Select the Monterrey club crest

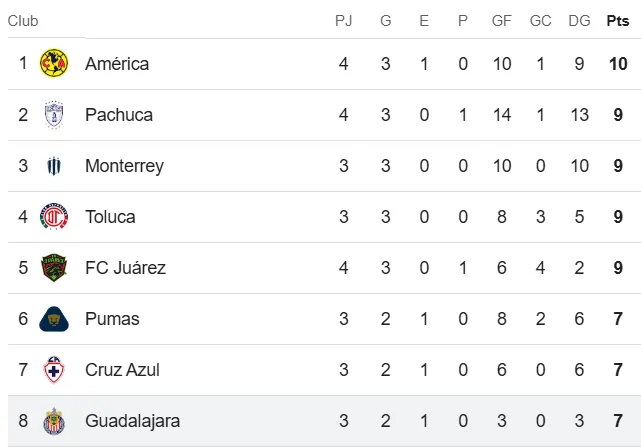(x=53, y=166)
